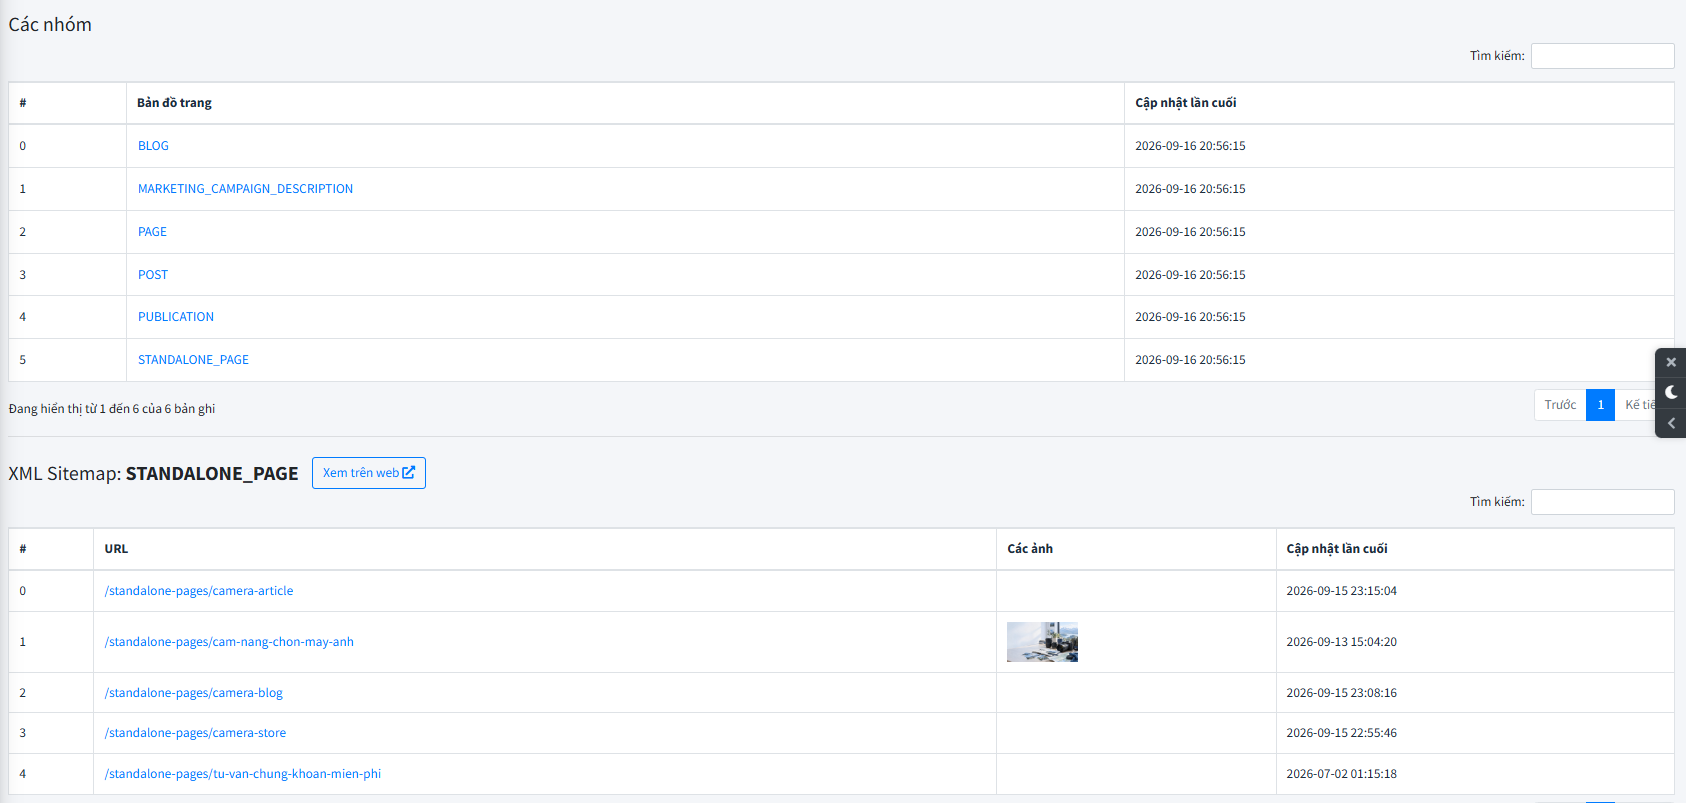Click timestamp 2026-09-15 23:15:04
The width and height of the screenshot is (1686, 803).
click(x=1341, y=591)
